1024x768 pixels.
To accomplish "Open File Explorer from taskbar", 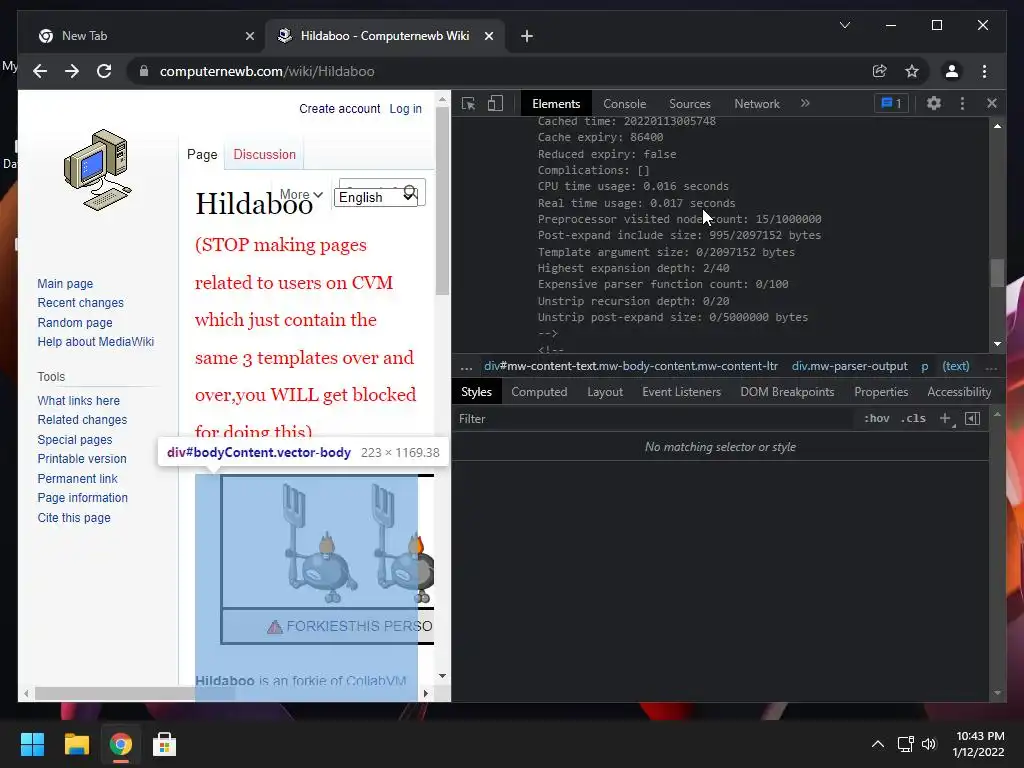I will point(76,744).
